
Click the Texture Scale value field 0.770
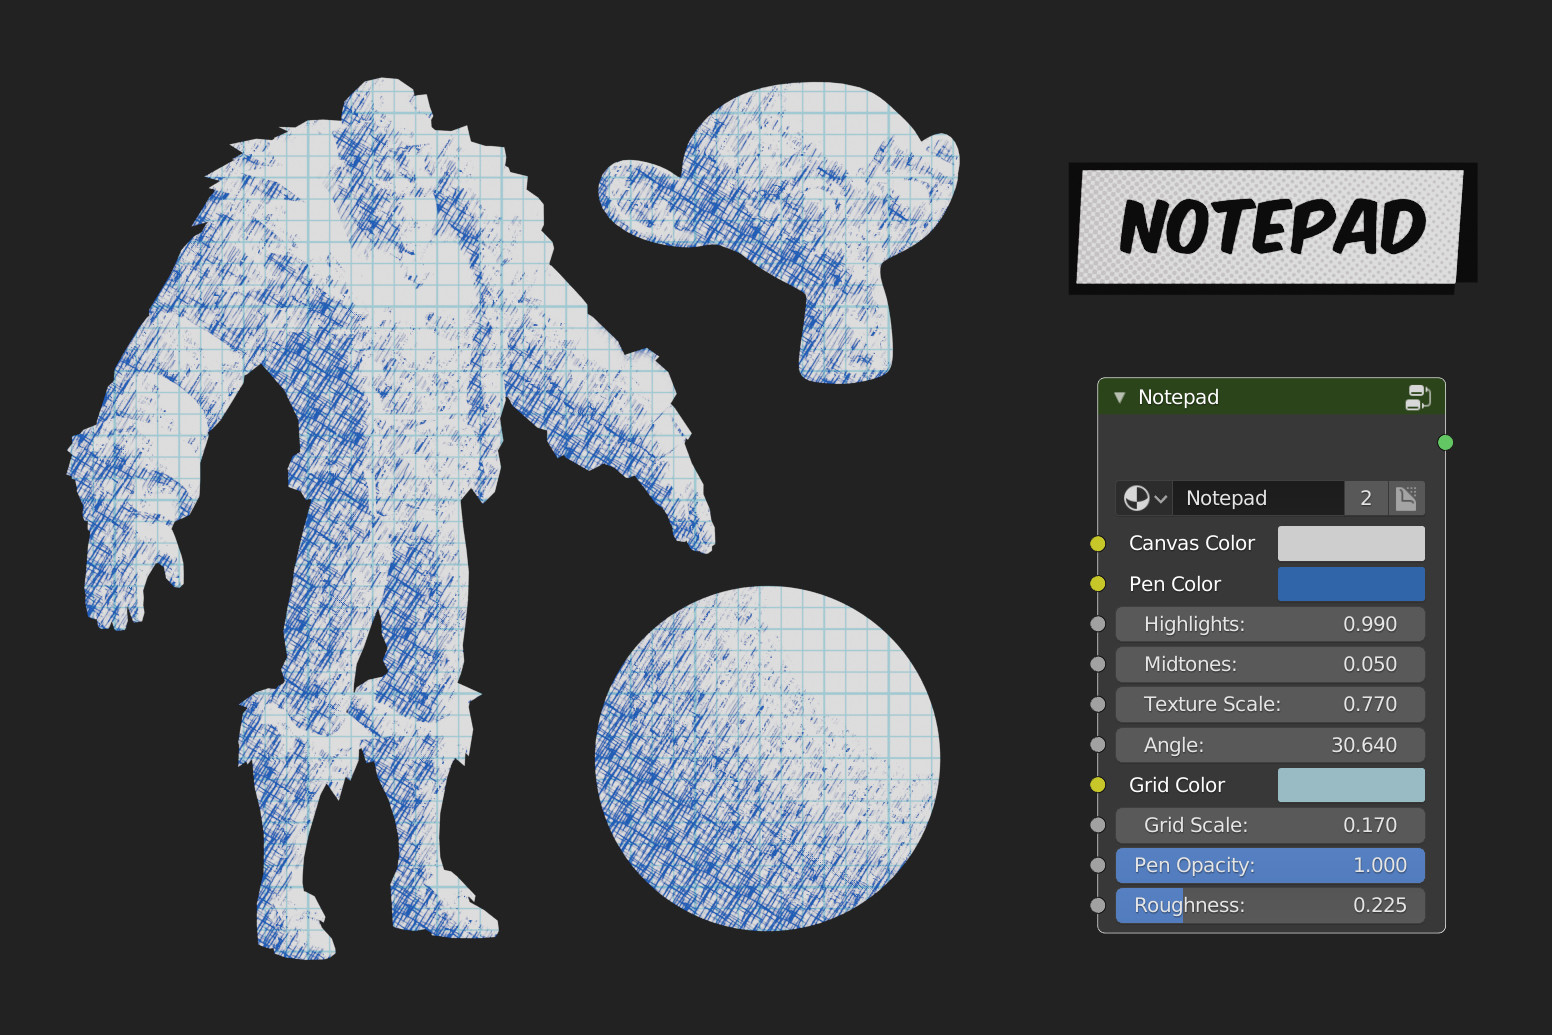pyautogui.click(x=1270, y=704)
